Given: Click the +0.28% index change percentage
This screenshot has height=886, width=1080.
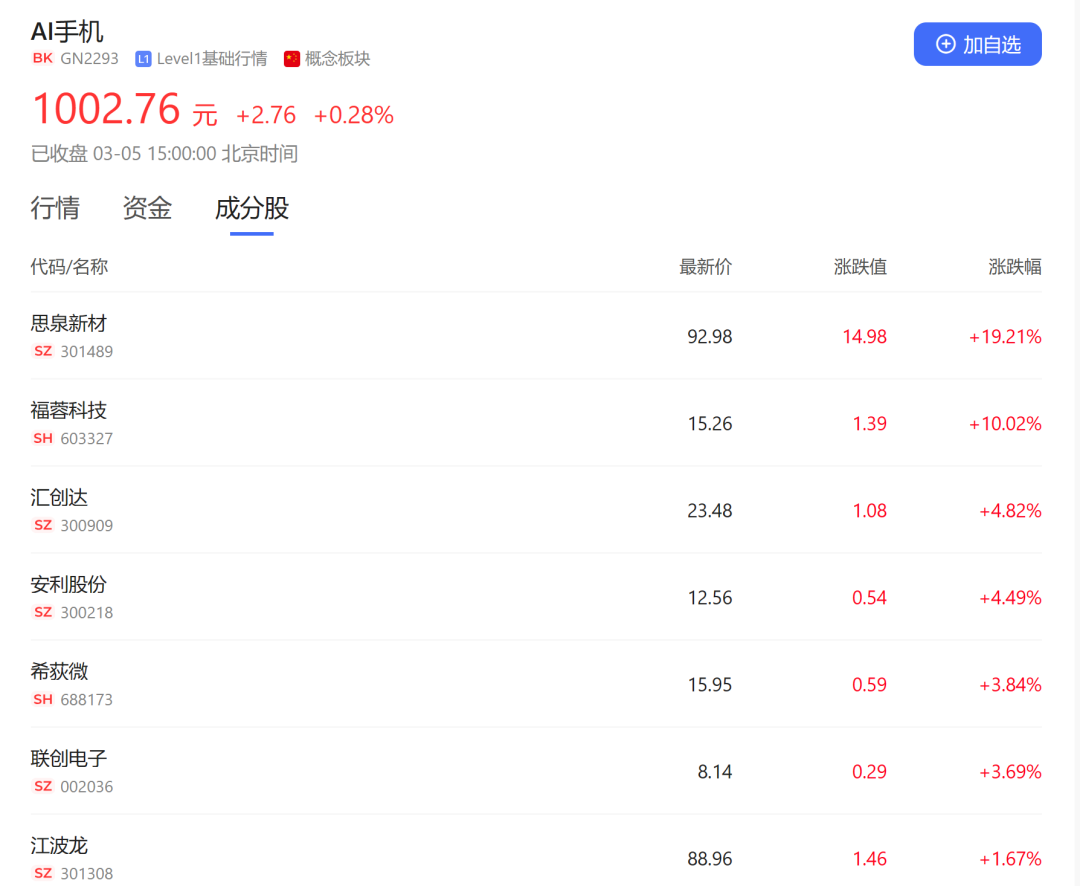Looking at the screenshot, I should point(354,114).
